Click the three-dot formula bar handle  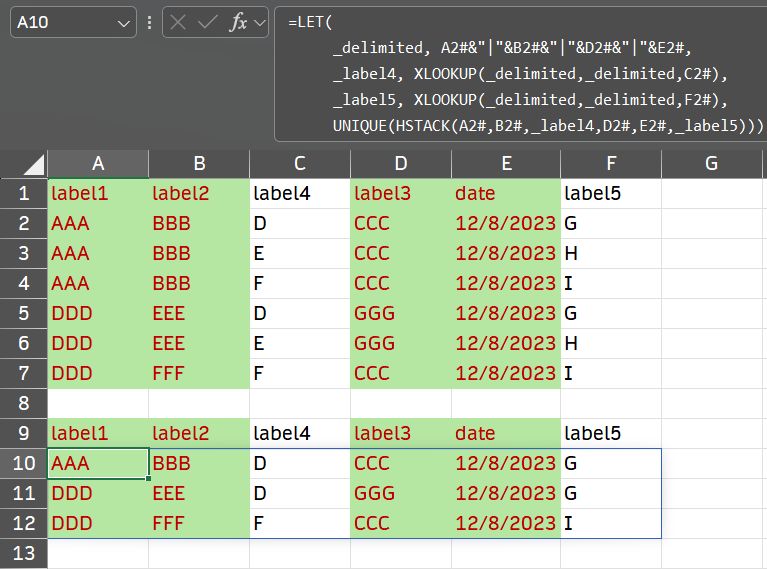click(149, 22)
